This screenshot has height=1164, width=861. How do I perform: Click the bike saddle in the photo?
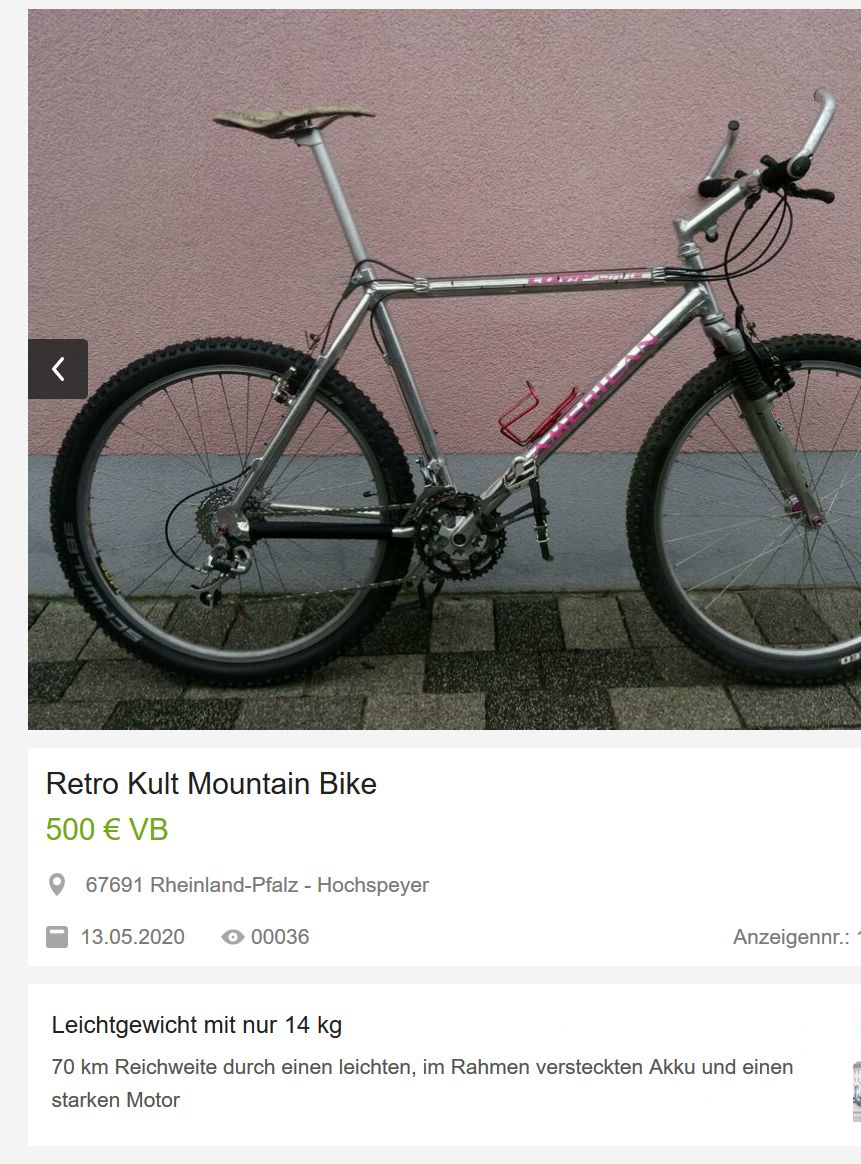(293, 118)
